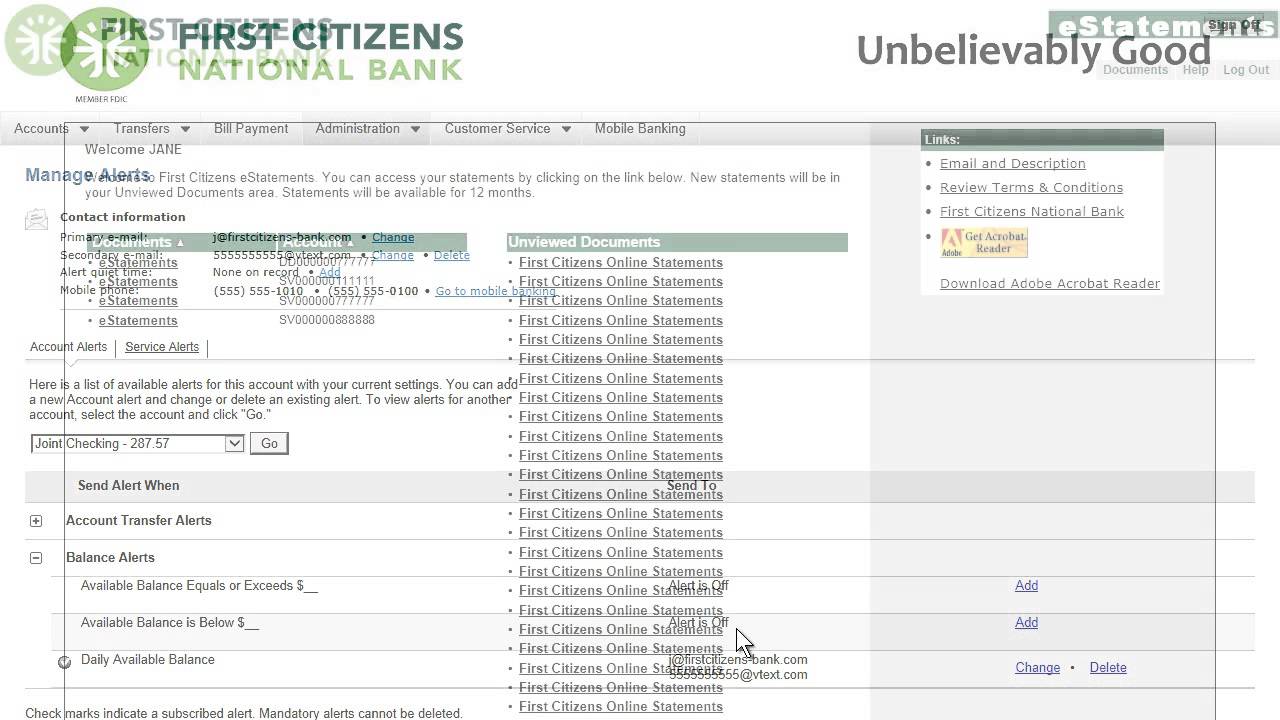Image resolution: width=1280 pixels, height=720 pixels.
Task: Change the primary e-mail address
Action: tap(393, 238)
